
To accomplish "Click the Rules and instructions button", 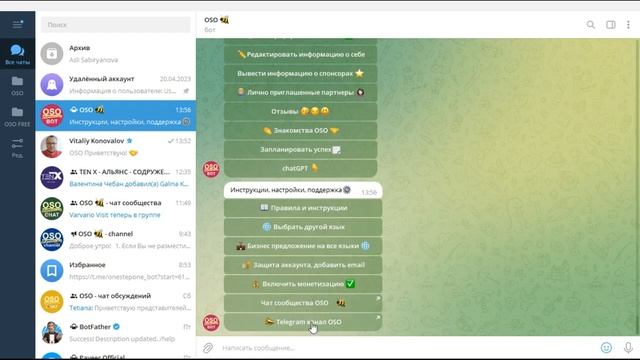I will point(303,208).
